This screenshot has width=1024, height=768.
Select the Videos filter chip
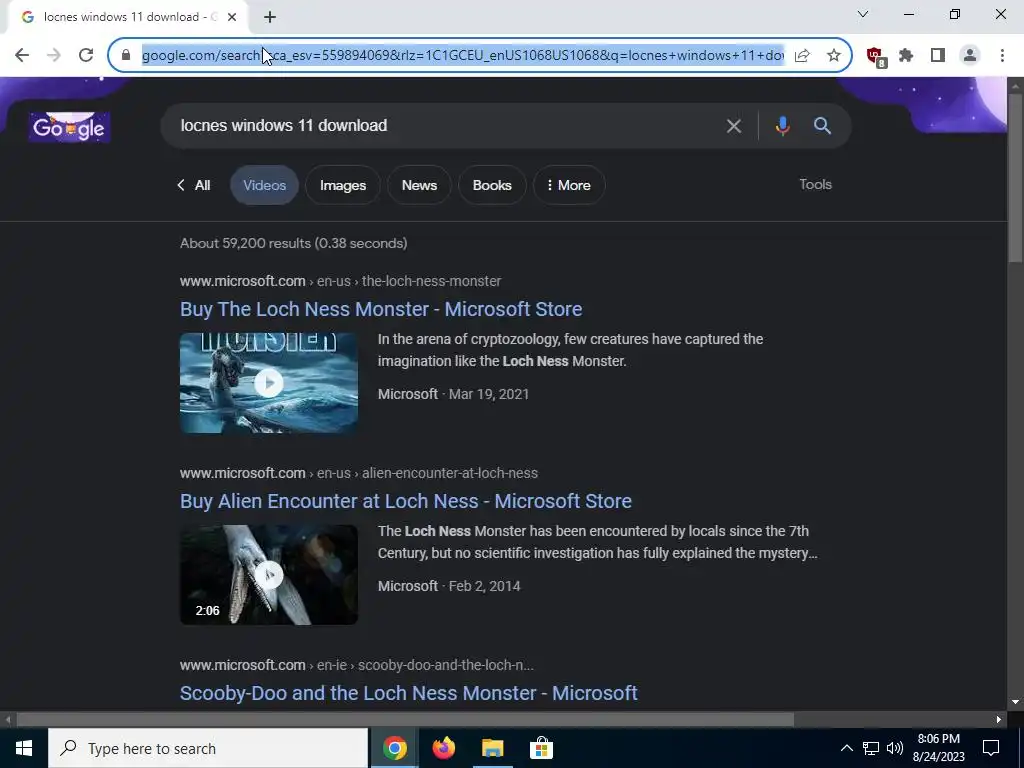(264, 185)
